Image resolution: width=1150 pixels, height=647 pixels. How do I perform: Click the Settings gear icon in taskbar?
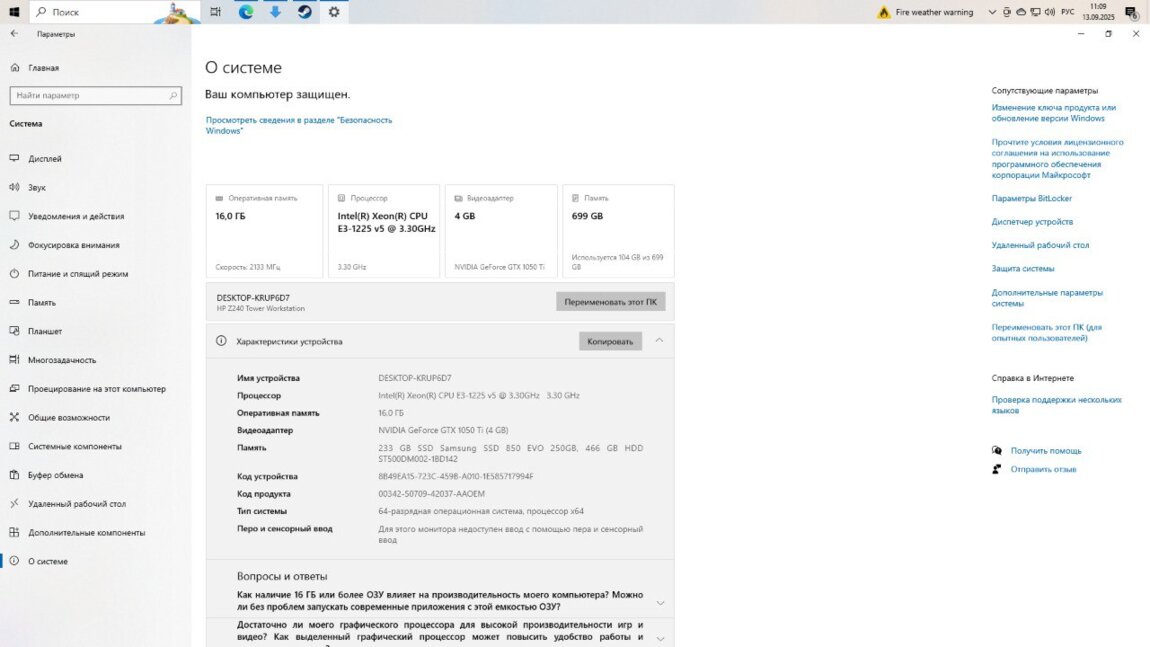pos(334,12)
